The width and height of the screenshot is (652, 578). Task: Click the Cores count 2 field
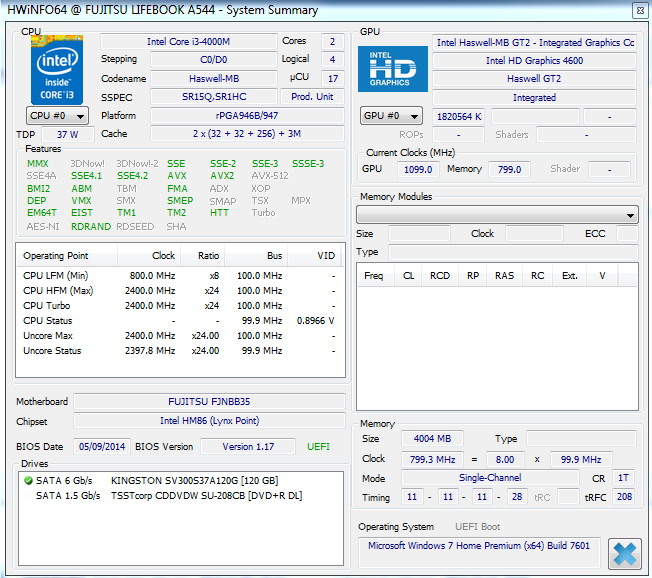tap(332, 42)
